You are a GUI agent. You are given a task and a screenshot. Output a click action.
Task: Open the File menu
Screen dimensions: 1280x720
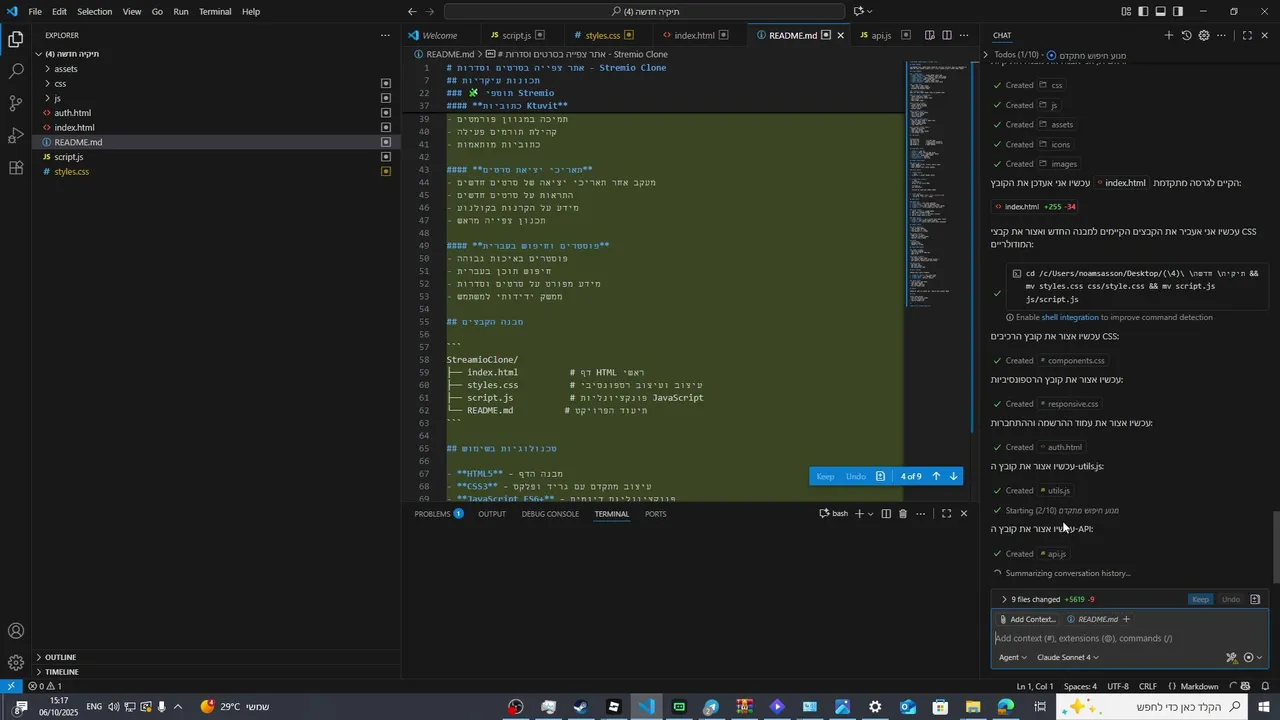35,12
